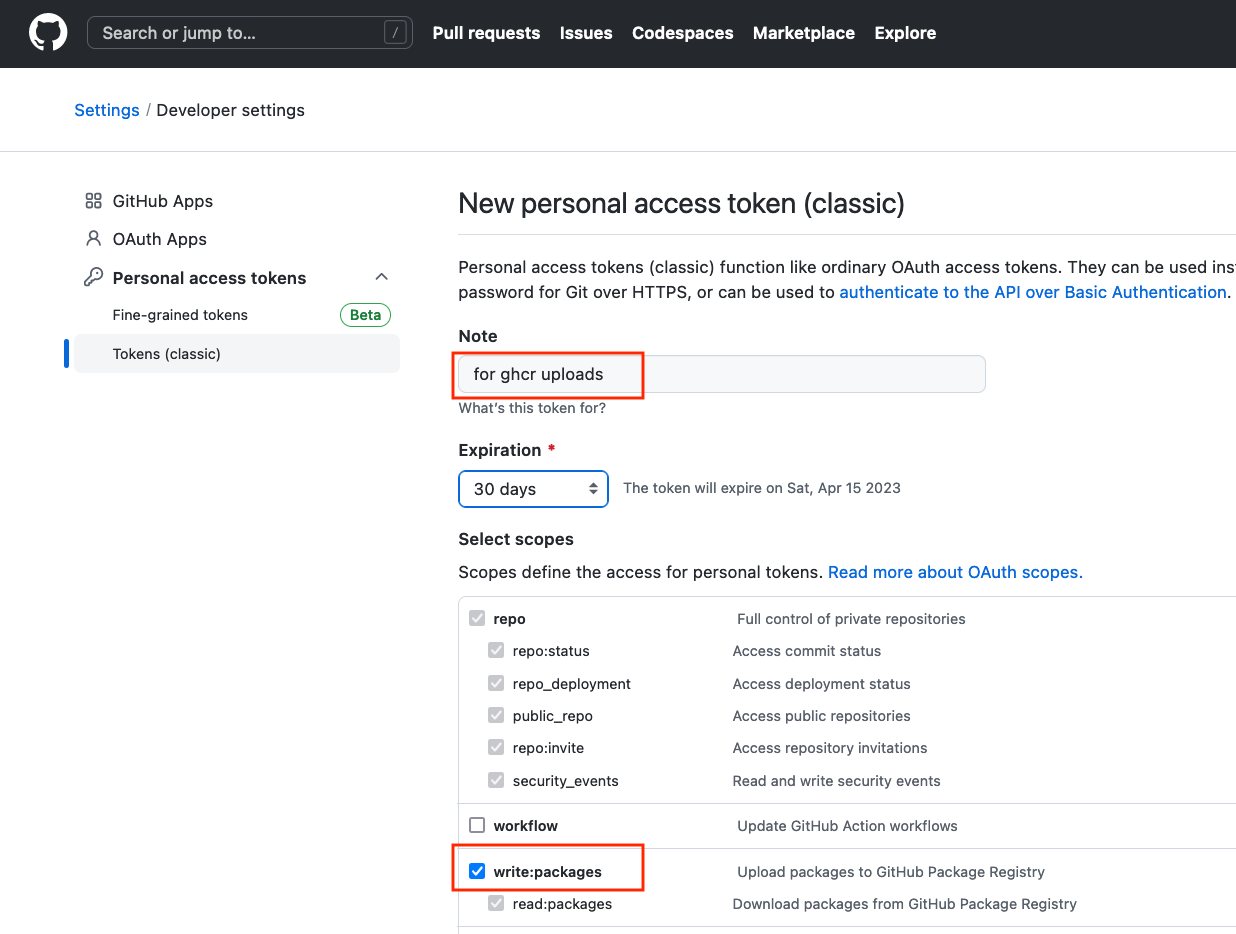
Task: Click the GitHub Octocat logo
Action: pos(48,33)
